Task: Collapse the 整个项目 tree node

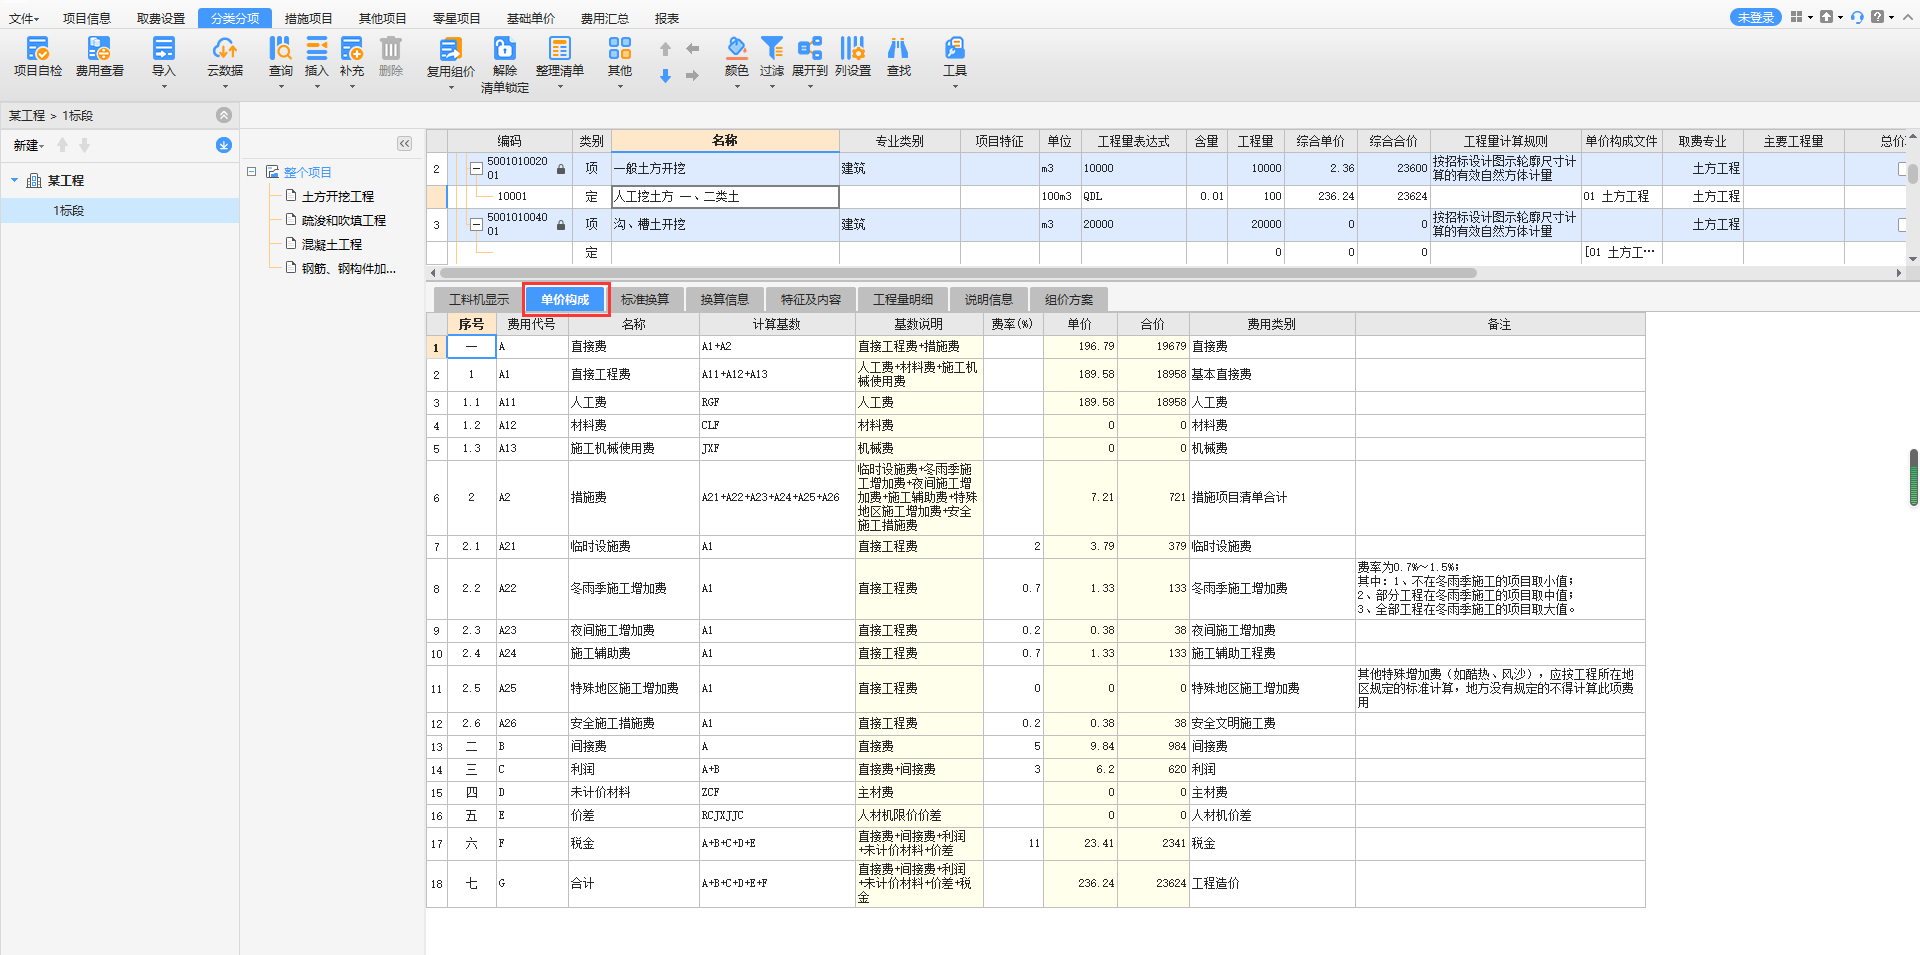Action: (252, 172)
